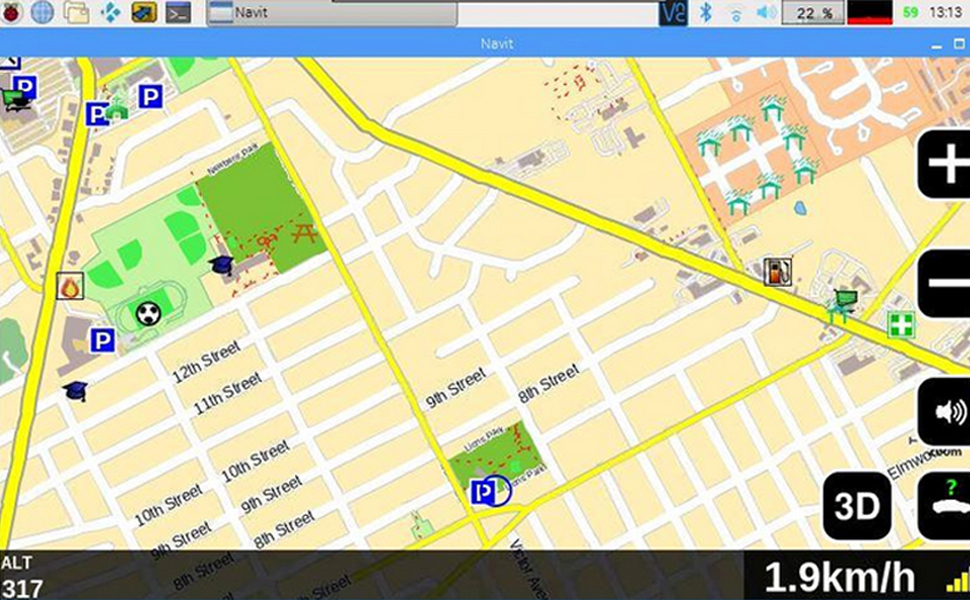Click the 11th Street label

[228, 393]
